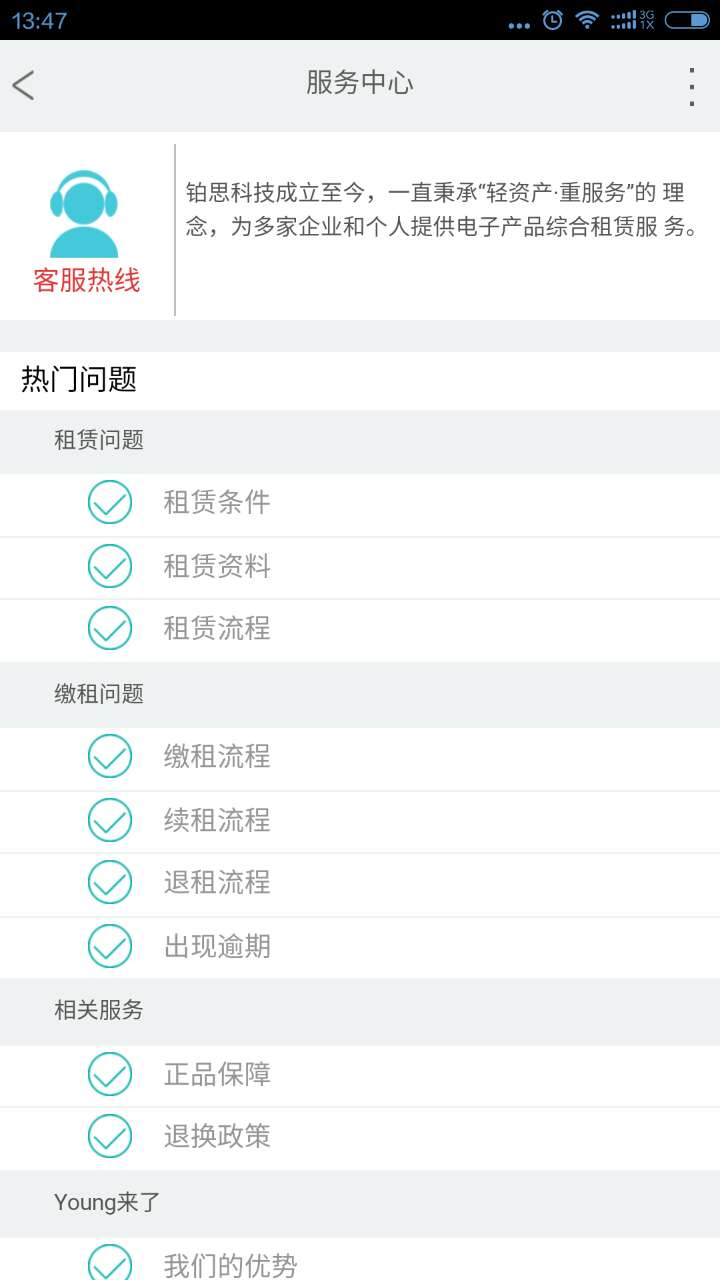Tap the 缴租问题 section header
Image resolution: width=720 pixels, height=1280 pixels.
(99, 693)
